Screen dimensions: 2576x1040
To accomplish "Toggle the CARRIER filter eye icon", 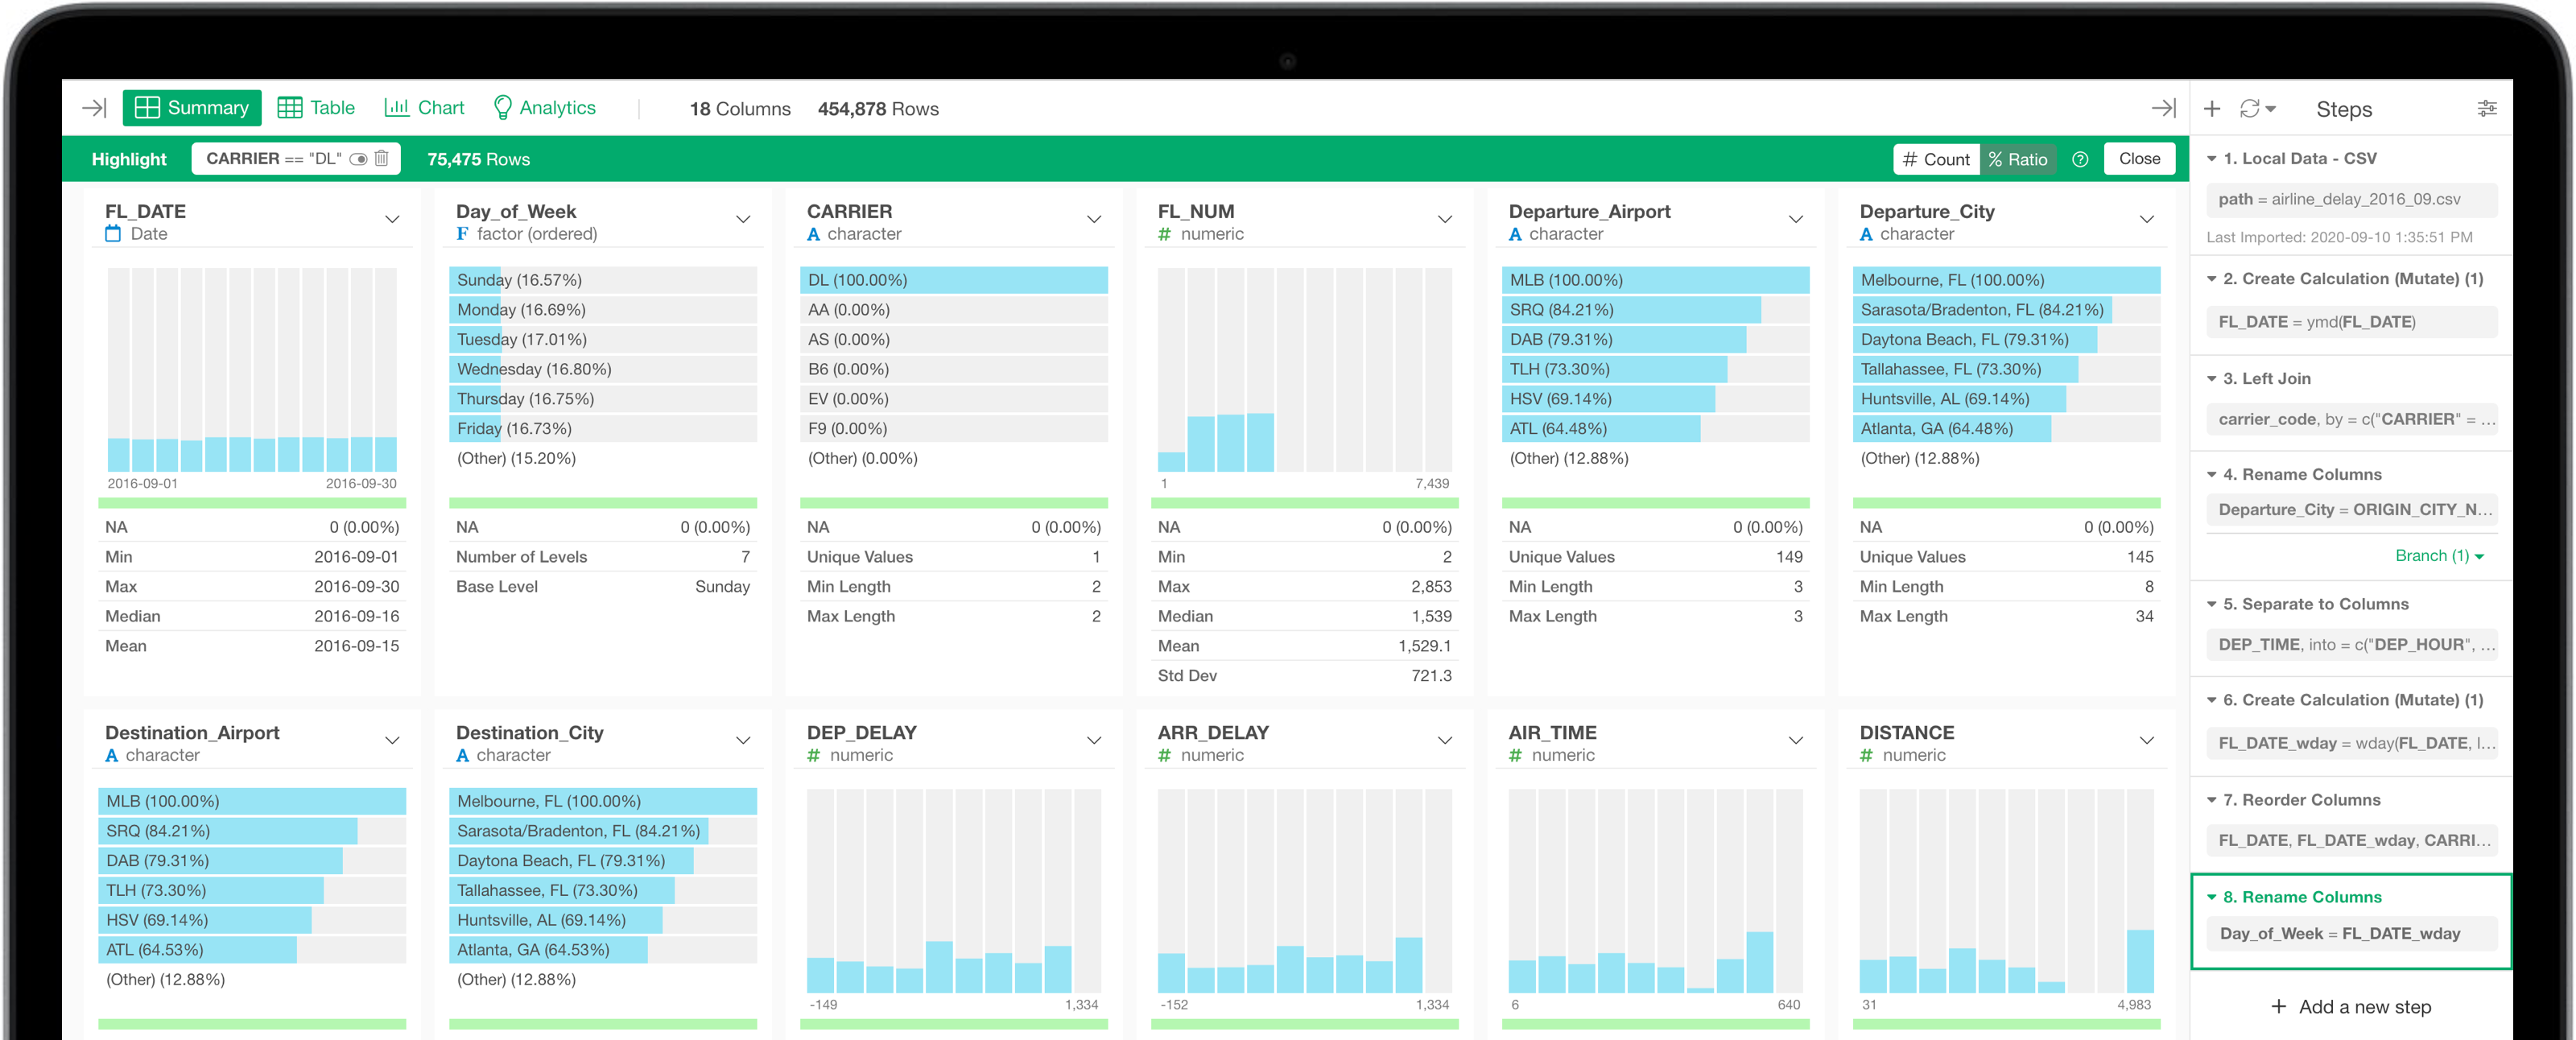I will pyautogui.click(x=358, y=159).
